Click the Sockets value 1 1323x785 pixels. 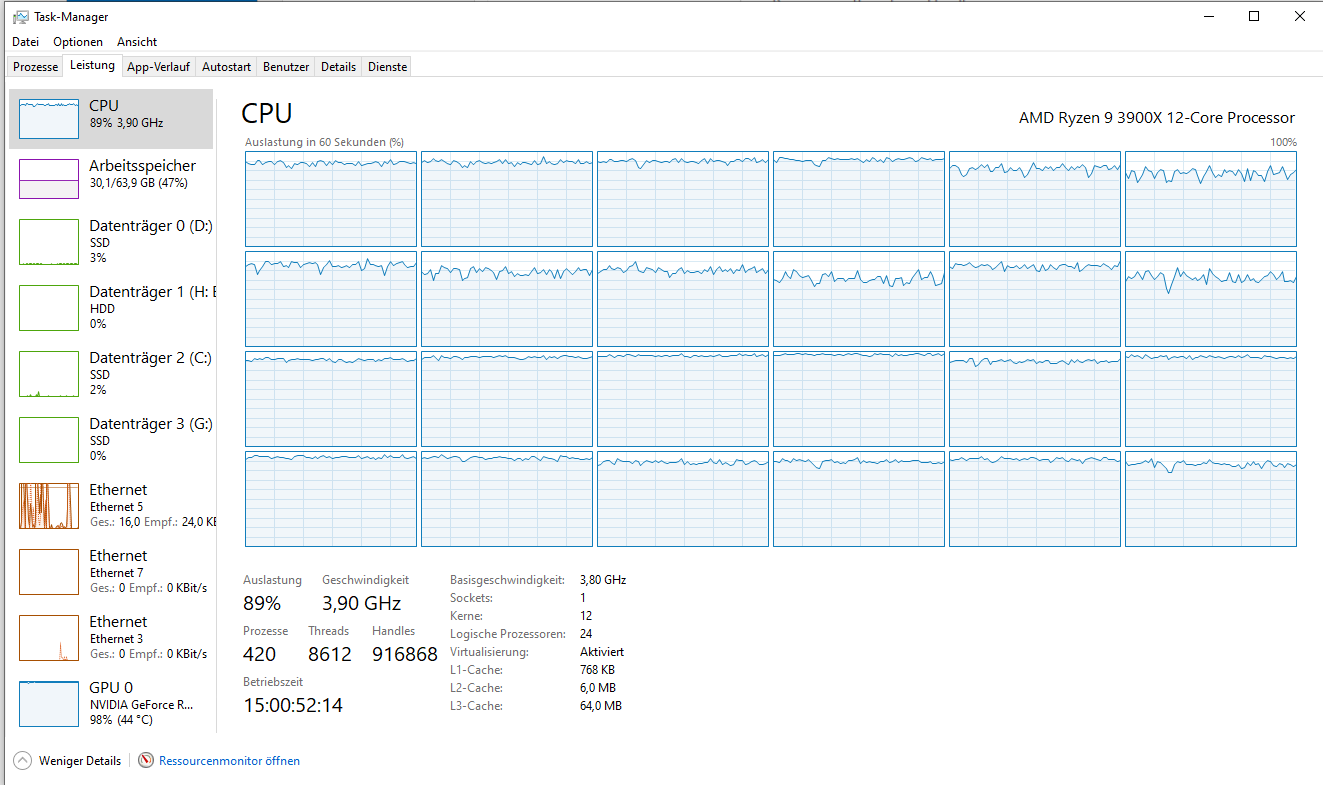click(x=583, y=598)
